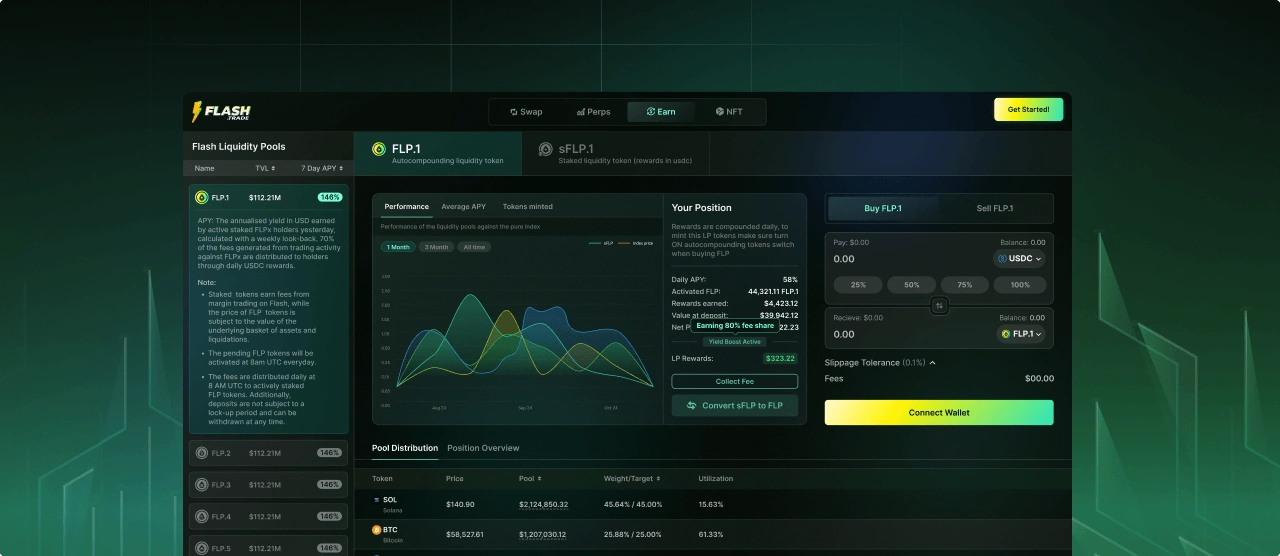Click the SOL token icon in Pool Distribution
Viewport: 1280px width, 556px height.
(x=377, y=500)
